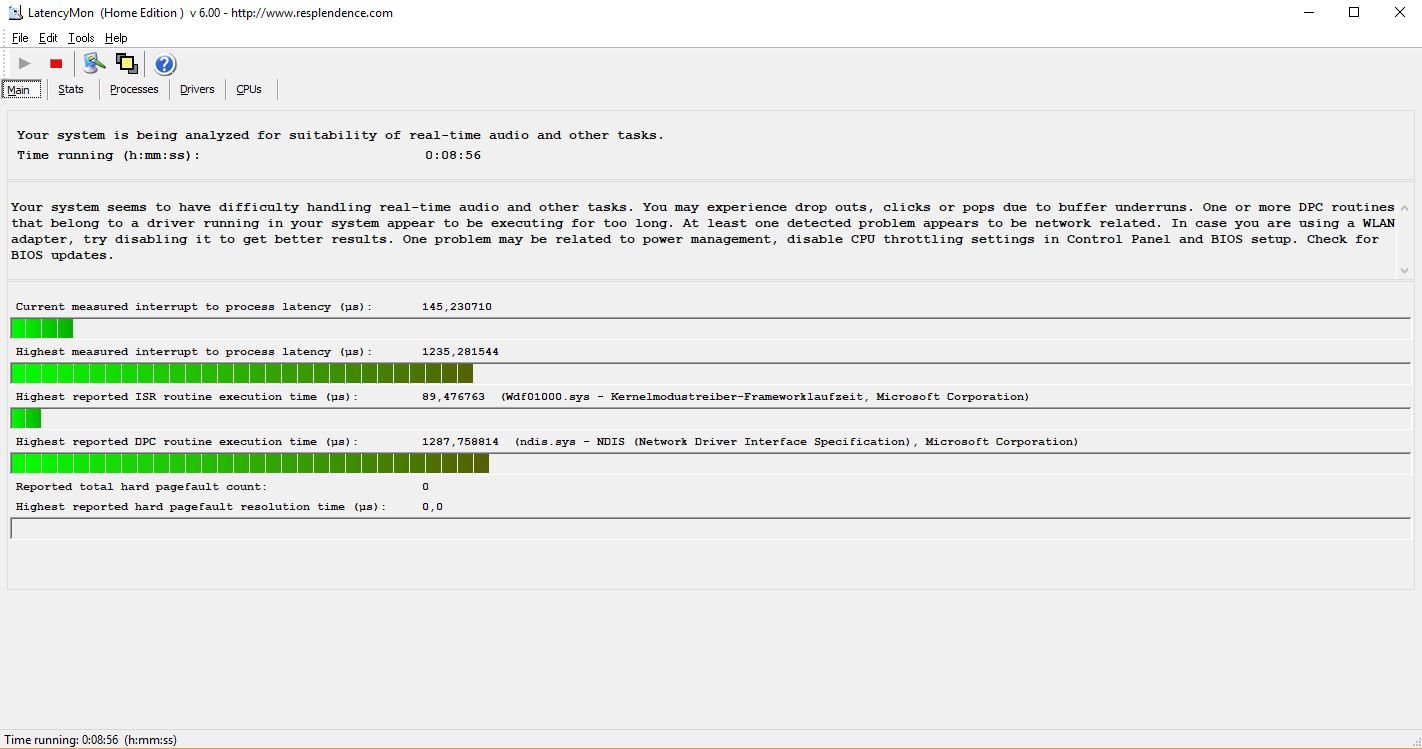Click 'Current measured interrupt to process latency' label
The width and height of the screenshot is (1422, 749).
coord(194,307)
